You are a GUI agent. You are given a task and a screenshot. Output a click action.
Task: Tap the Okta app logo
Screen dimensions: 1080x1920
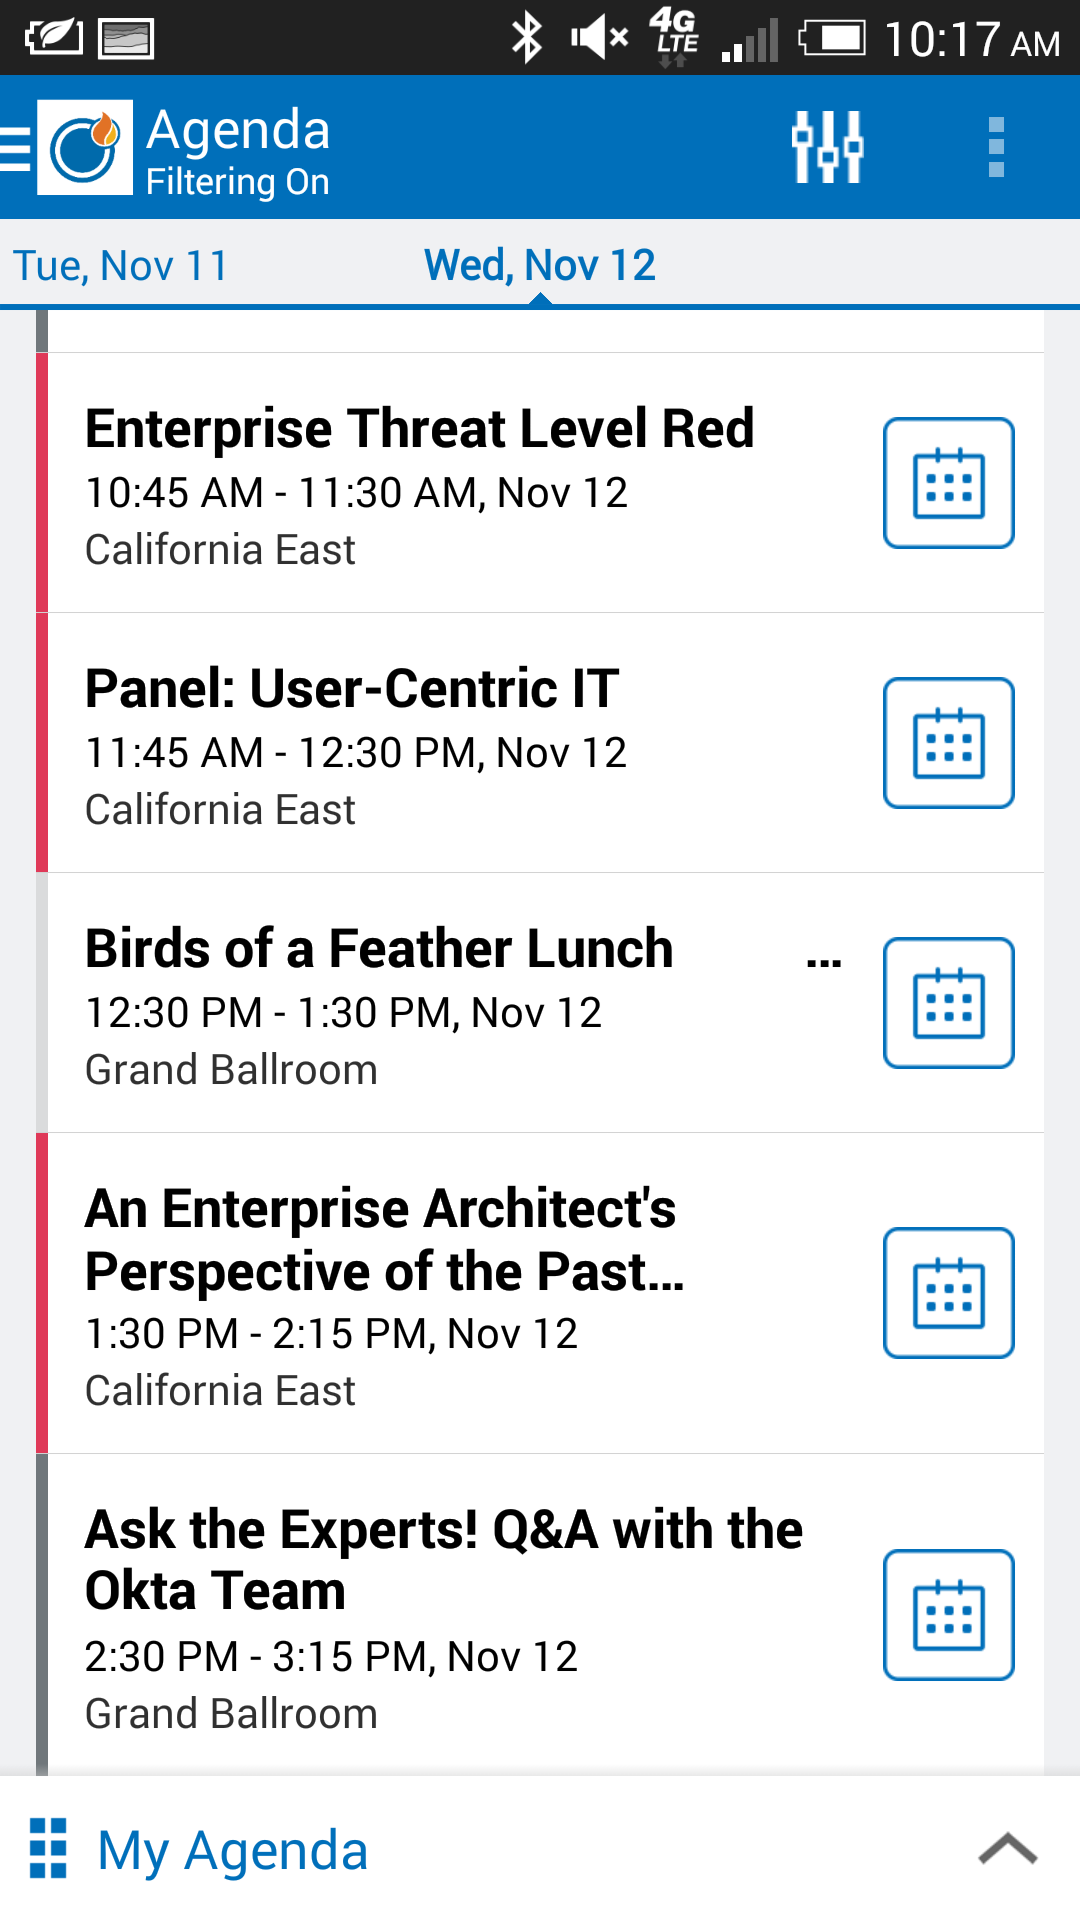coord(85,147)
